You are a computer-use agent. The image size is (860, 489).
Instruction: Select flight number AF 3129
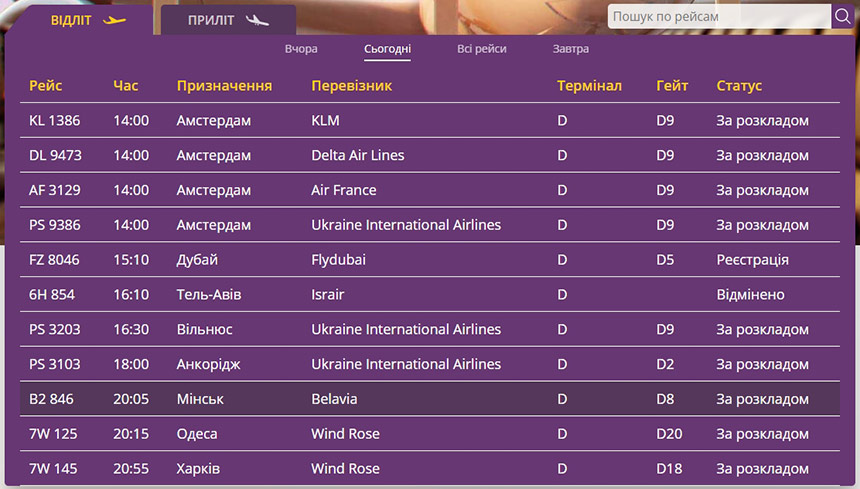pyautogui.click(x=54, y=190)
